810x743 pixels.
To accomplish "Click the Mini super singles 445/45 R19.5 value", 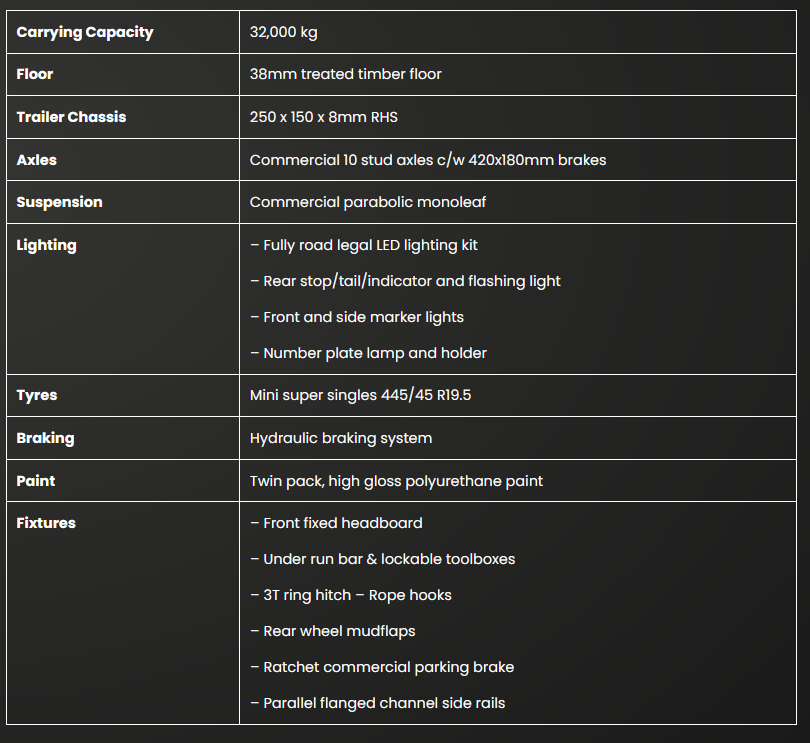I will 360,395.
